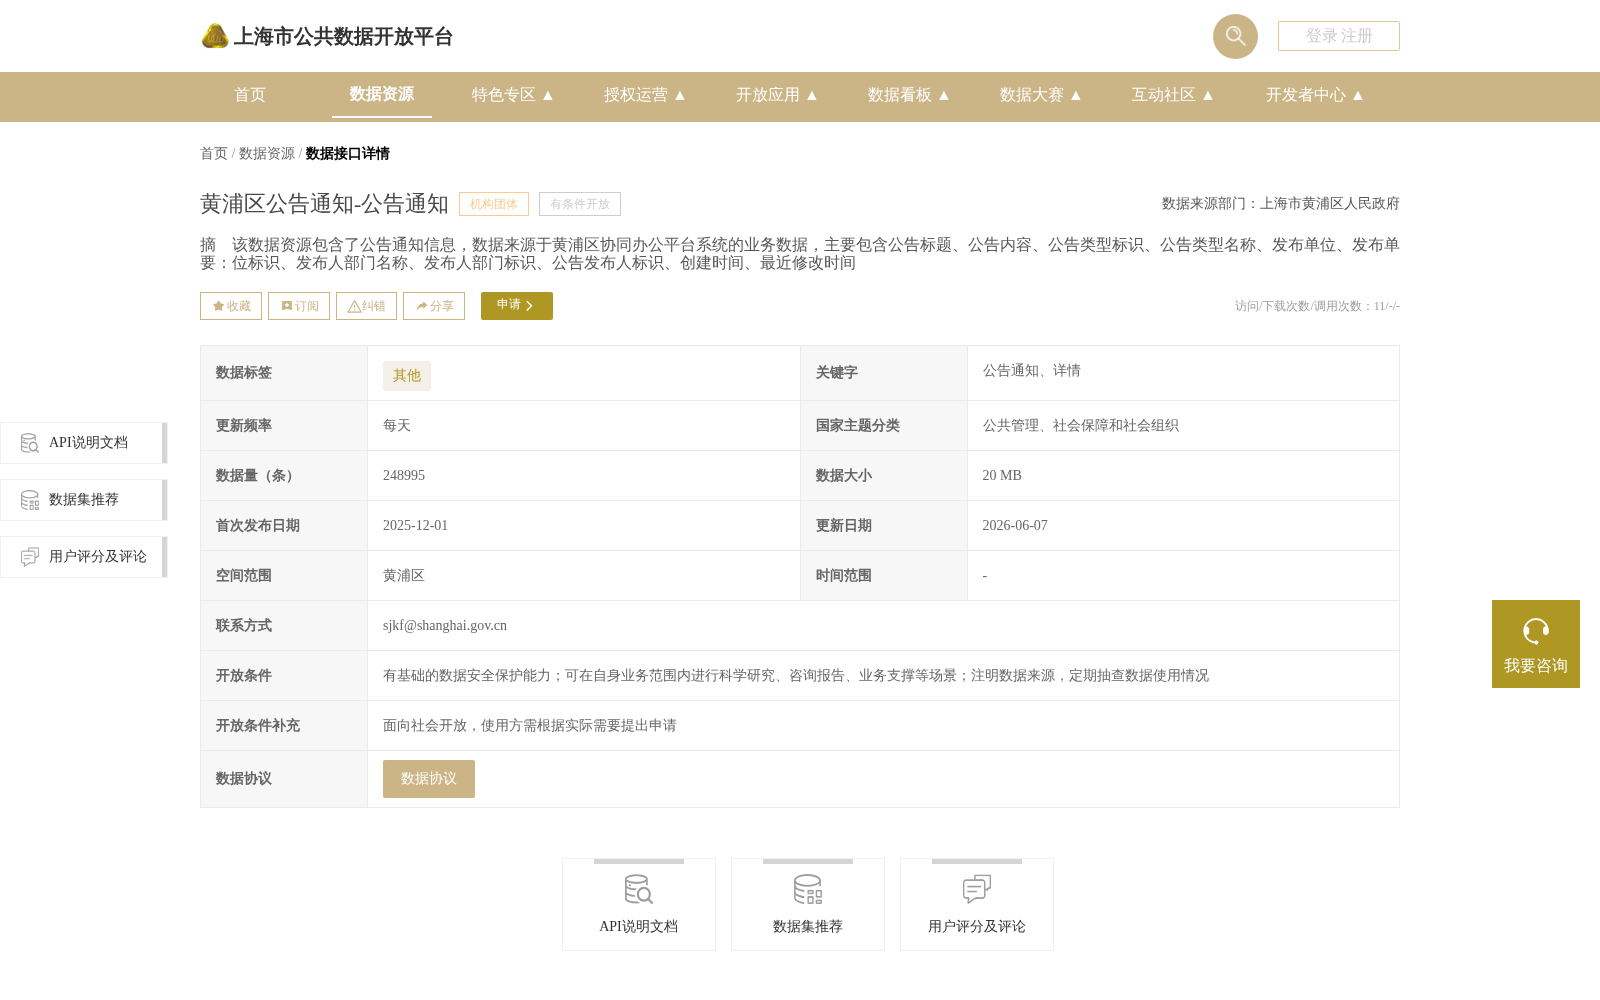
Task: Open the search magnifier icon
Action: pyautogui.click(x=1235, y=36)
